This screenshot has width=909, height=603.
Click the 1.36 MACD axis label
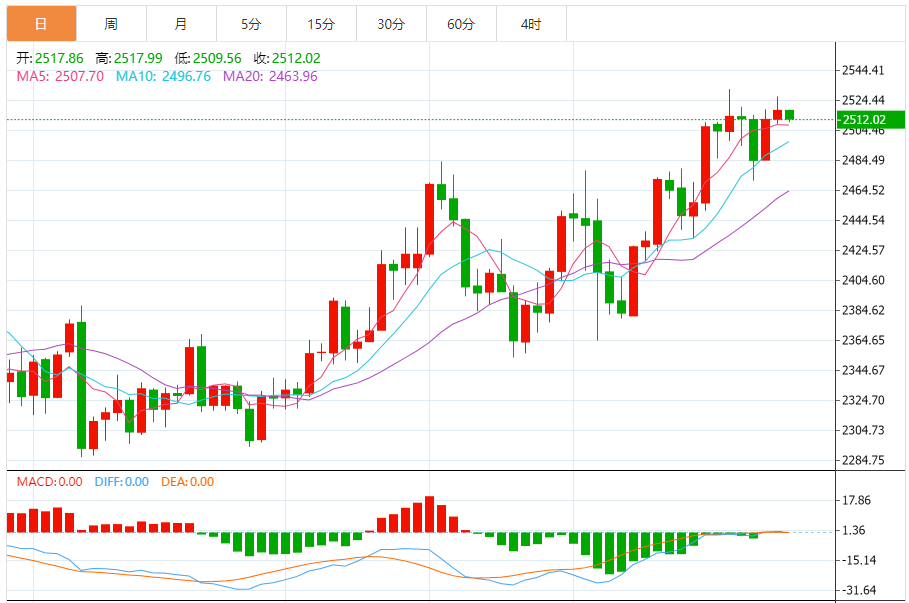tap(853, 531)
